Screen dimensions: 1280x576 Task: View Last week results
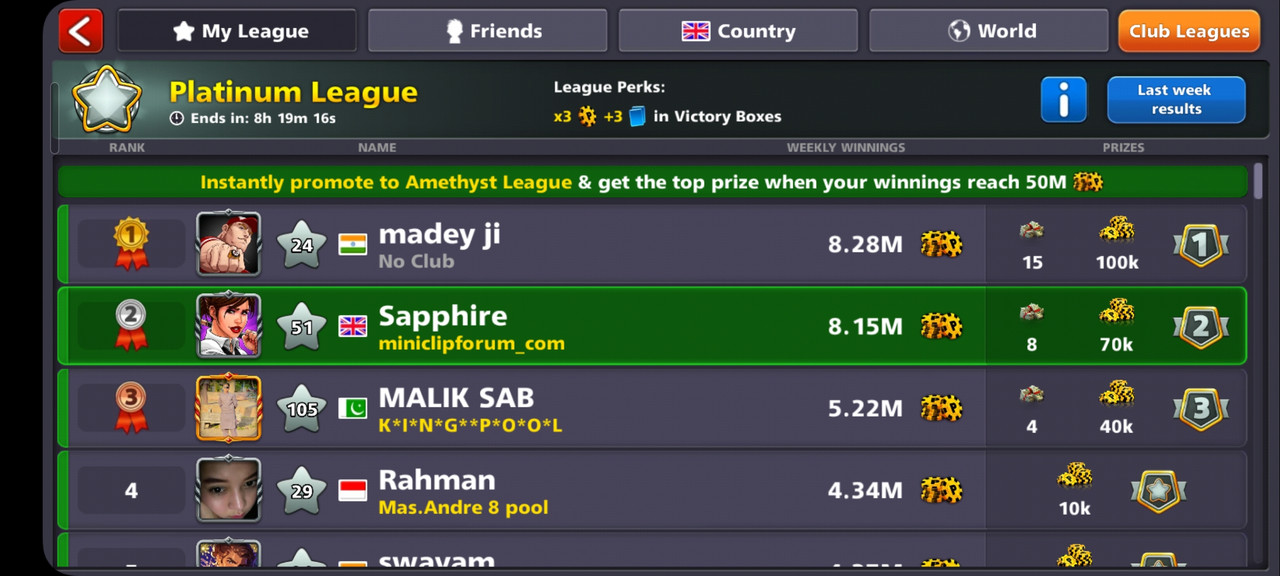[x=1176, y=100]
